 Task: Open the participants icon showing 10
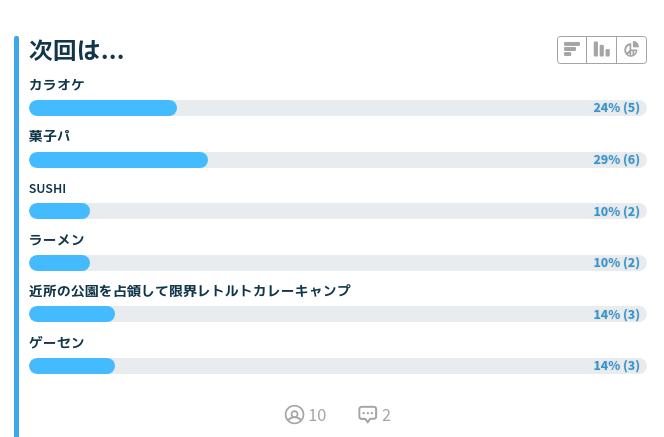[x=294, y=415]
